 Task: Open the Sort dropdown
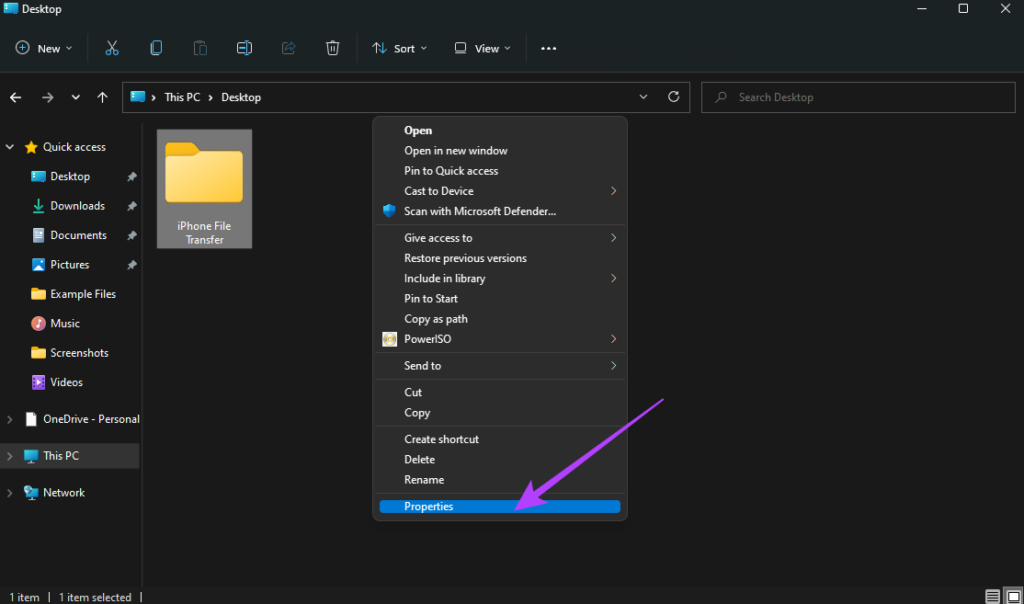[399, 48]
